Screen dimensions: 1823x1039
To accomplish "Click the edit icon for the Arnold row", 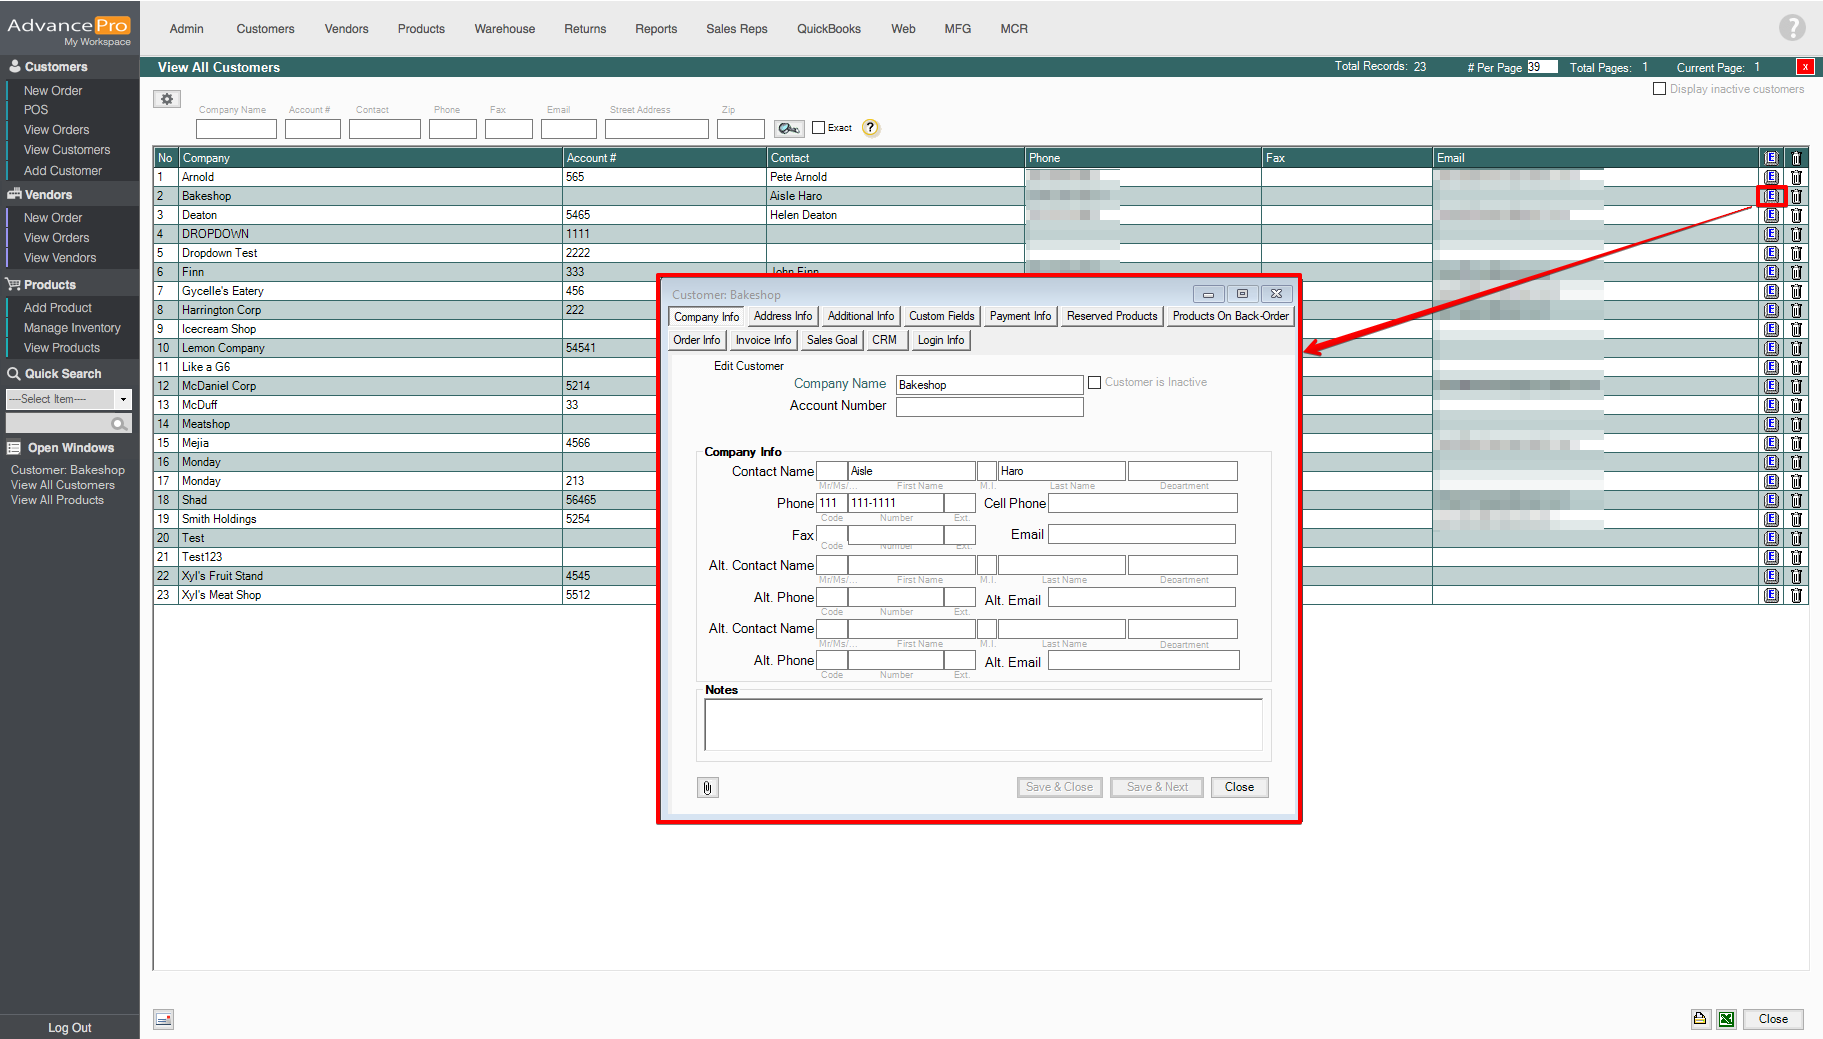I will coord(1771,177).
